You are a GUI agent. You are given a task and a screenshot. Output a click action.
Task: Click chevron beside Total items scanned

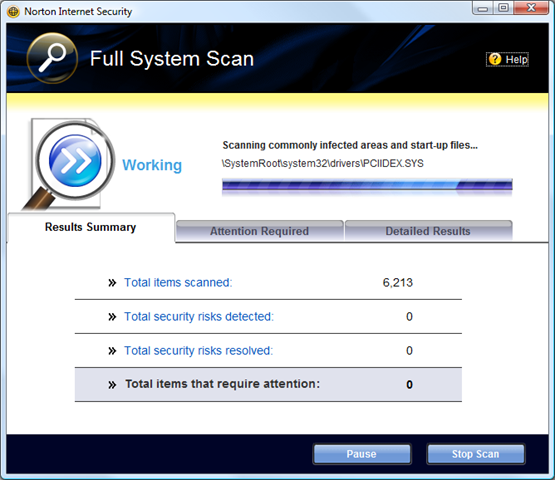click(x=112, y=282)
